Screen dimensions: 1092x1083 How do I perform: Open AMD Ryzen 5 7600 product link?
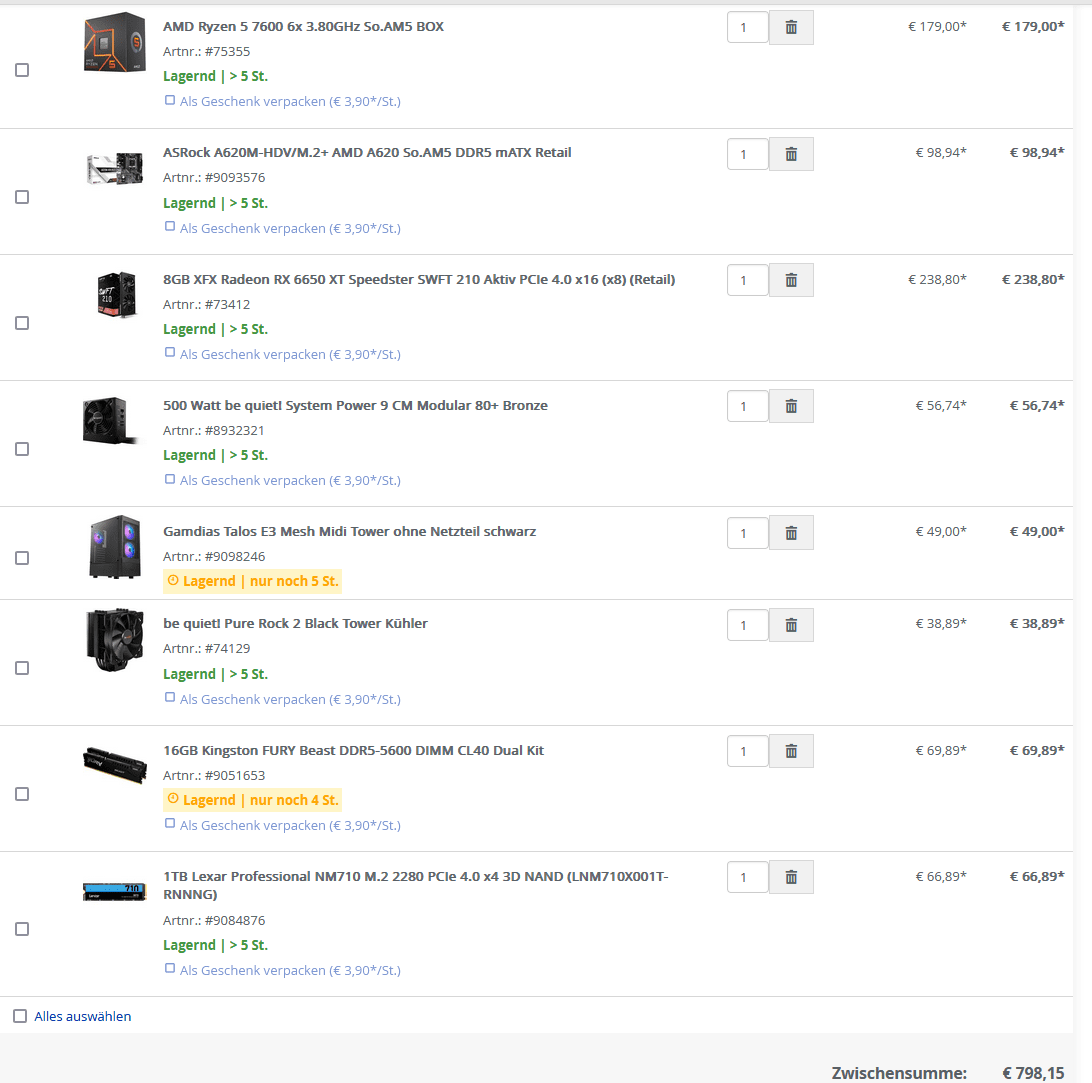pos(303,26)
